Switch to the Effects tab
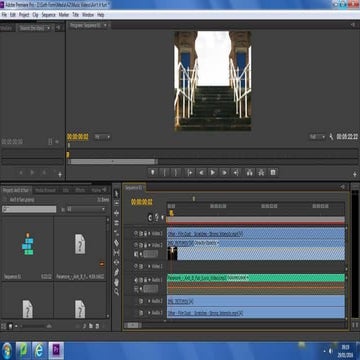This screenshot has width=360, height=360. point(80,190)
